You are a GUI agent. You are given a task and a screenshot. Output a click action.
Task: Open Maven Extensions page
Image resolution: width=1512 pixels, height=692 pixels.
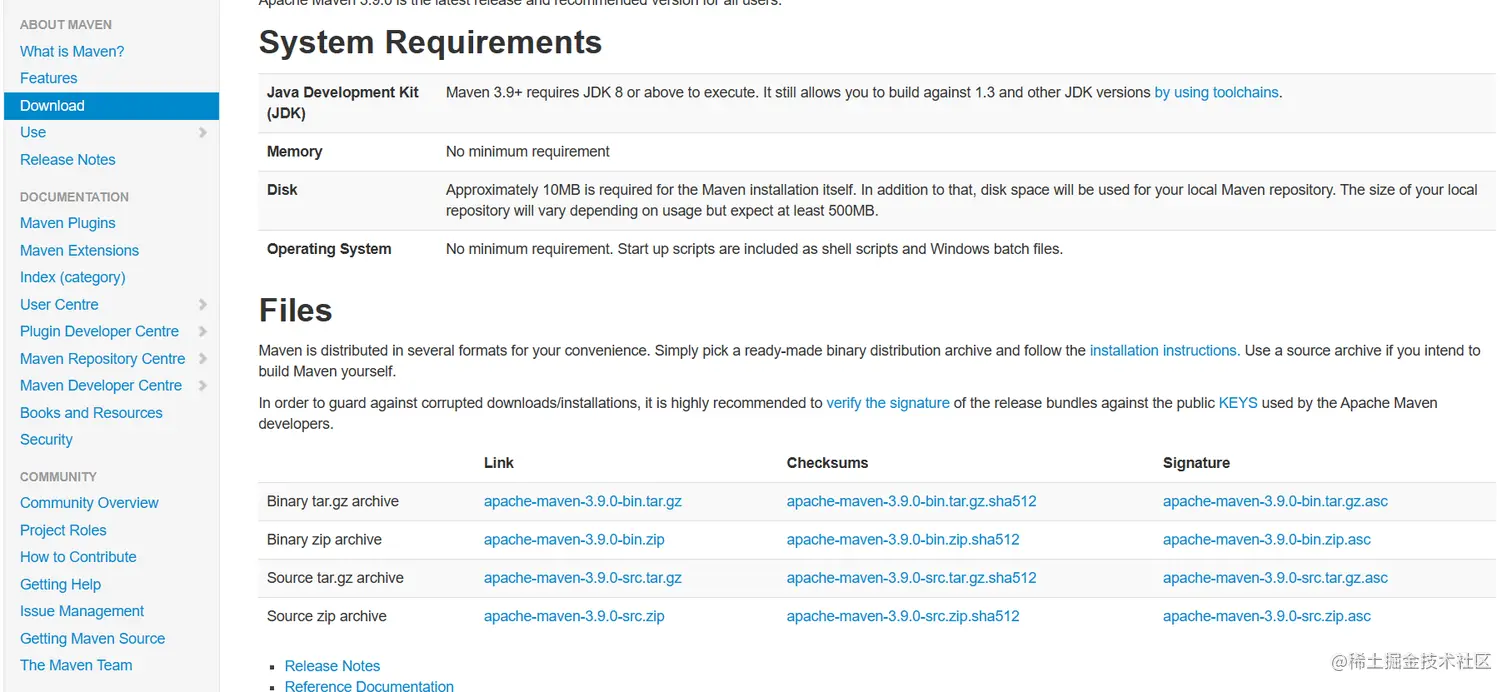[79, 250]
